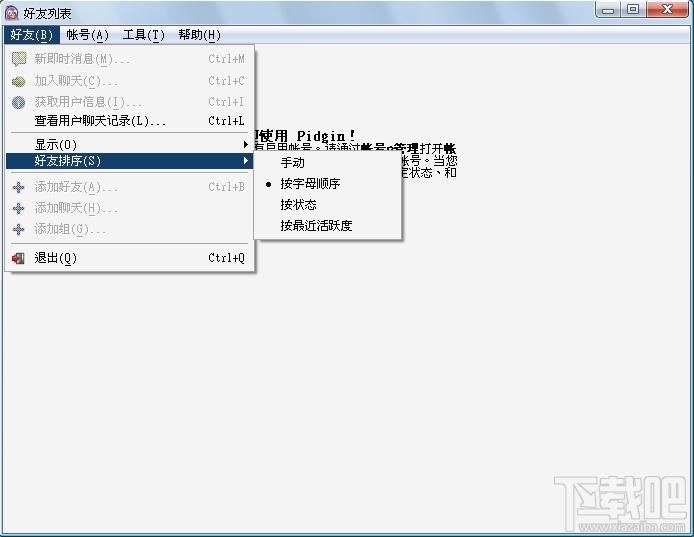Choose 获取用户信息(I)... menu entry
The height and width of the screenshot is (537, 694).
point(130,102)
